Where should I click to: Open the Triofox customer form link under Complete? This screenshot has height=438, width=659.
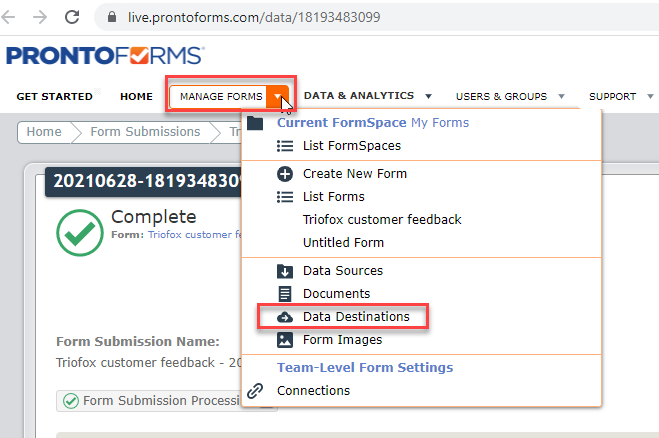point(195,235)
